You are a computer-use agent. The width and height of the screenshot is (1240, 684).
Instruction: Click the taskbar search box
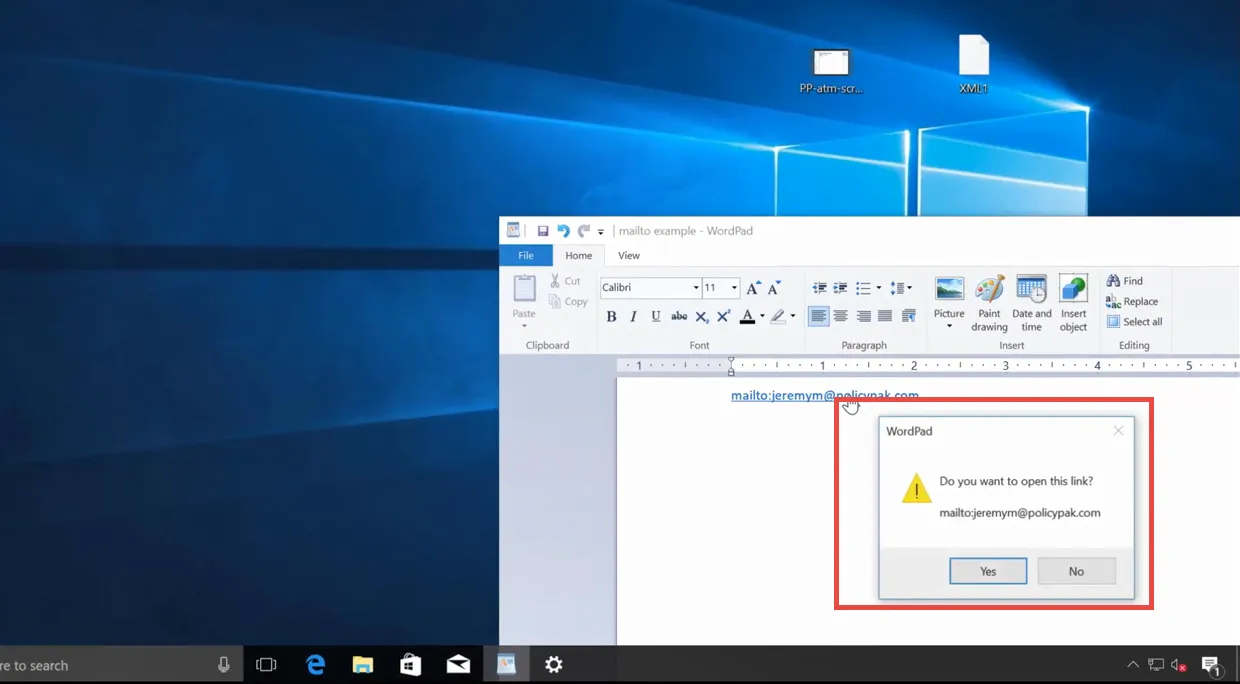click(120, 664)
